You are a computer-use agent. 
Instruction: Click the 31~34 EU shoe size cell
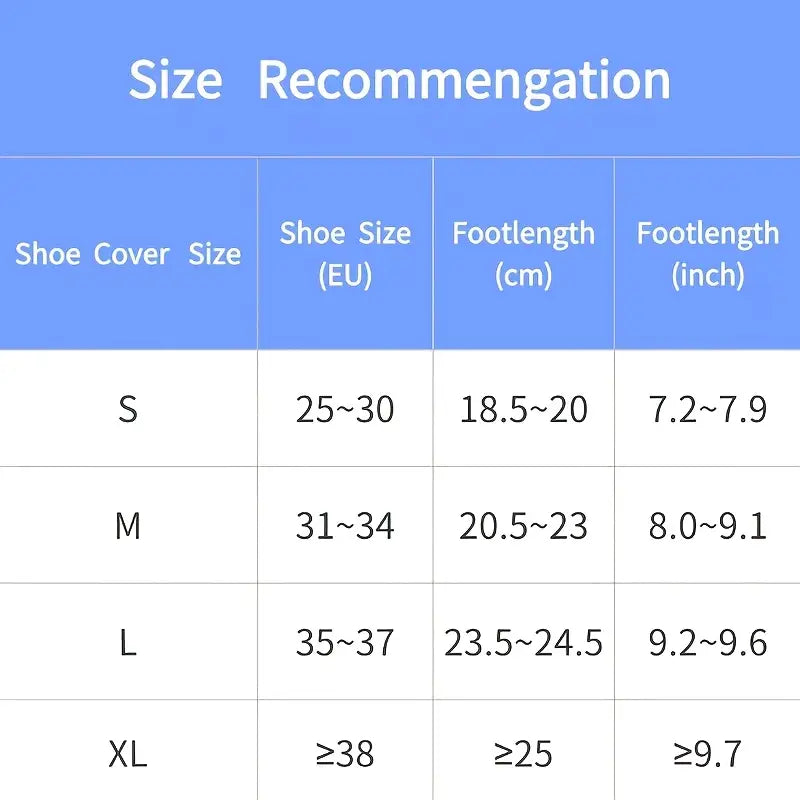[345, 526]
